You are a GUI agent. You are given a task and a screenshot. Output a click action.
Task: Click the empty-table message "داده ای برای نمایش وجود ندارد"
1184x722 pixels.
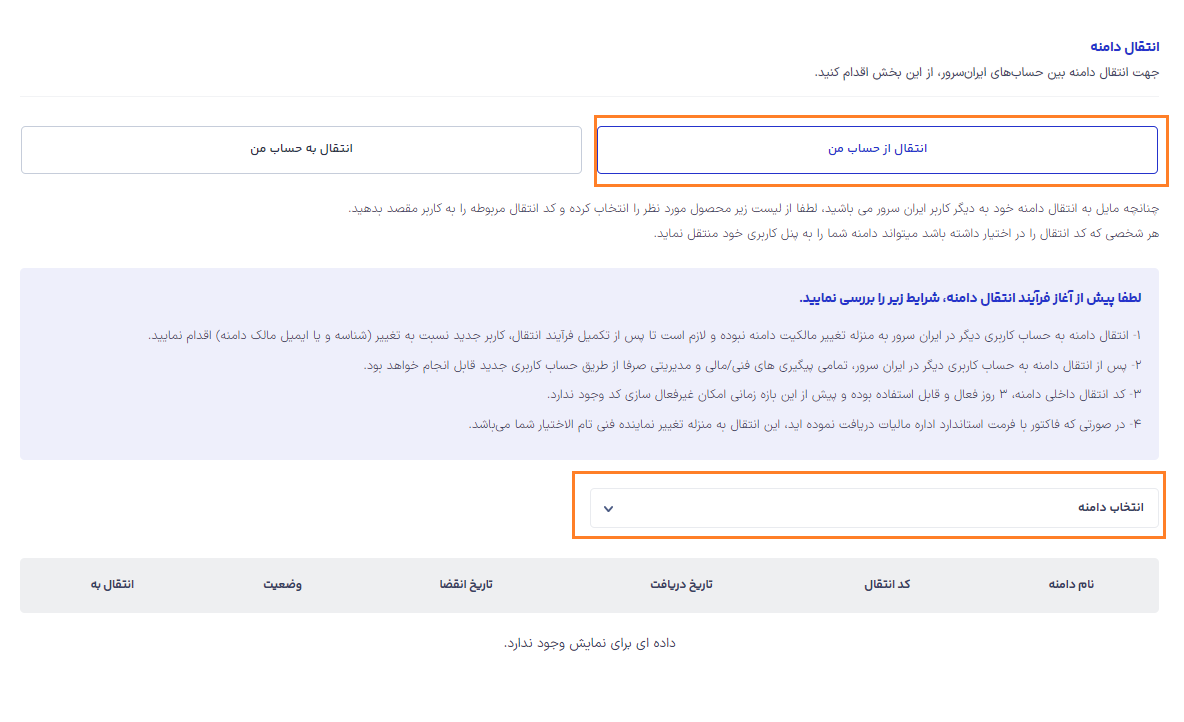pos(590,643)
